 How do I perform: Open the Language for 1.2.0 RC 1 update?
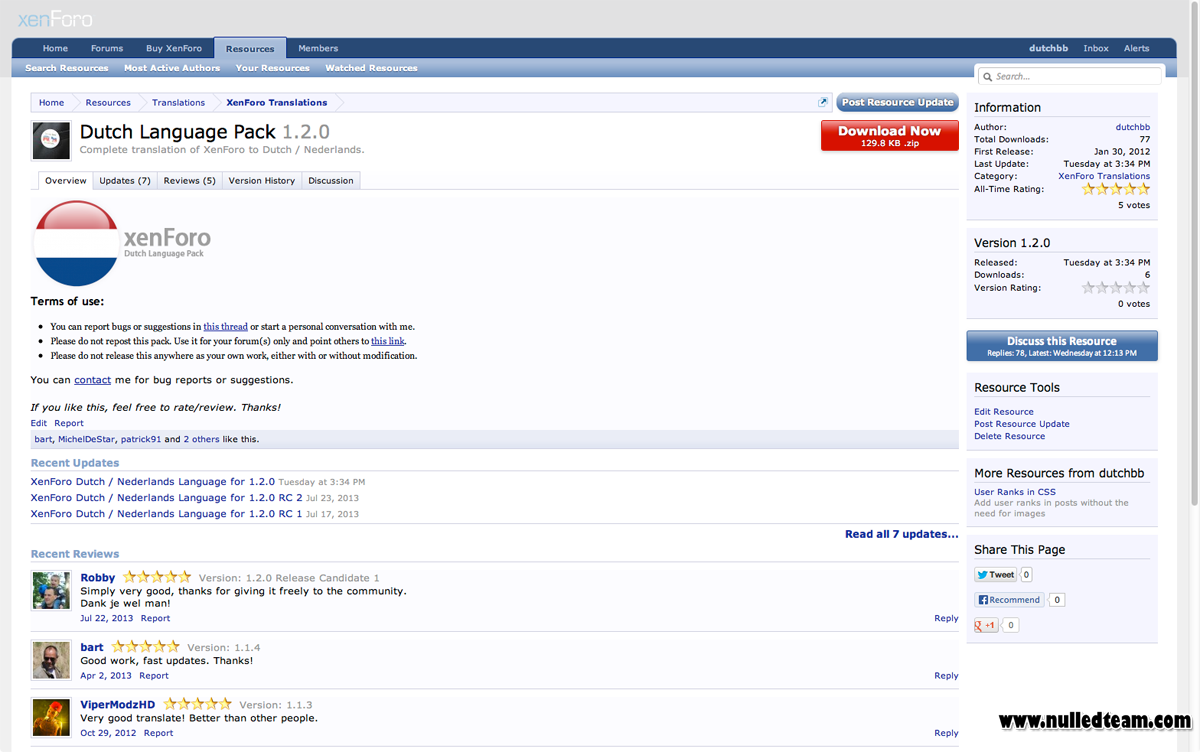click(x=166, y=514)
